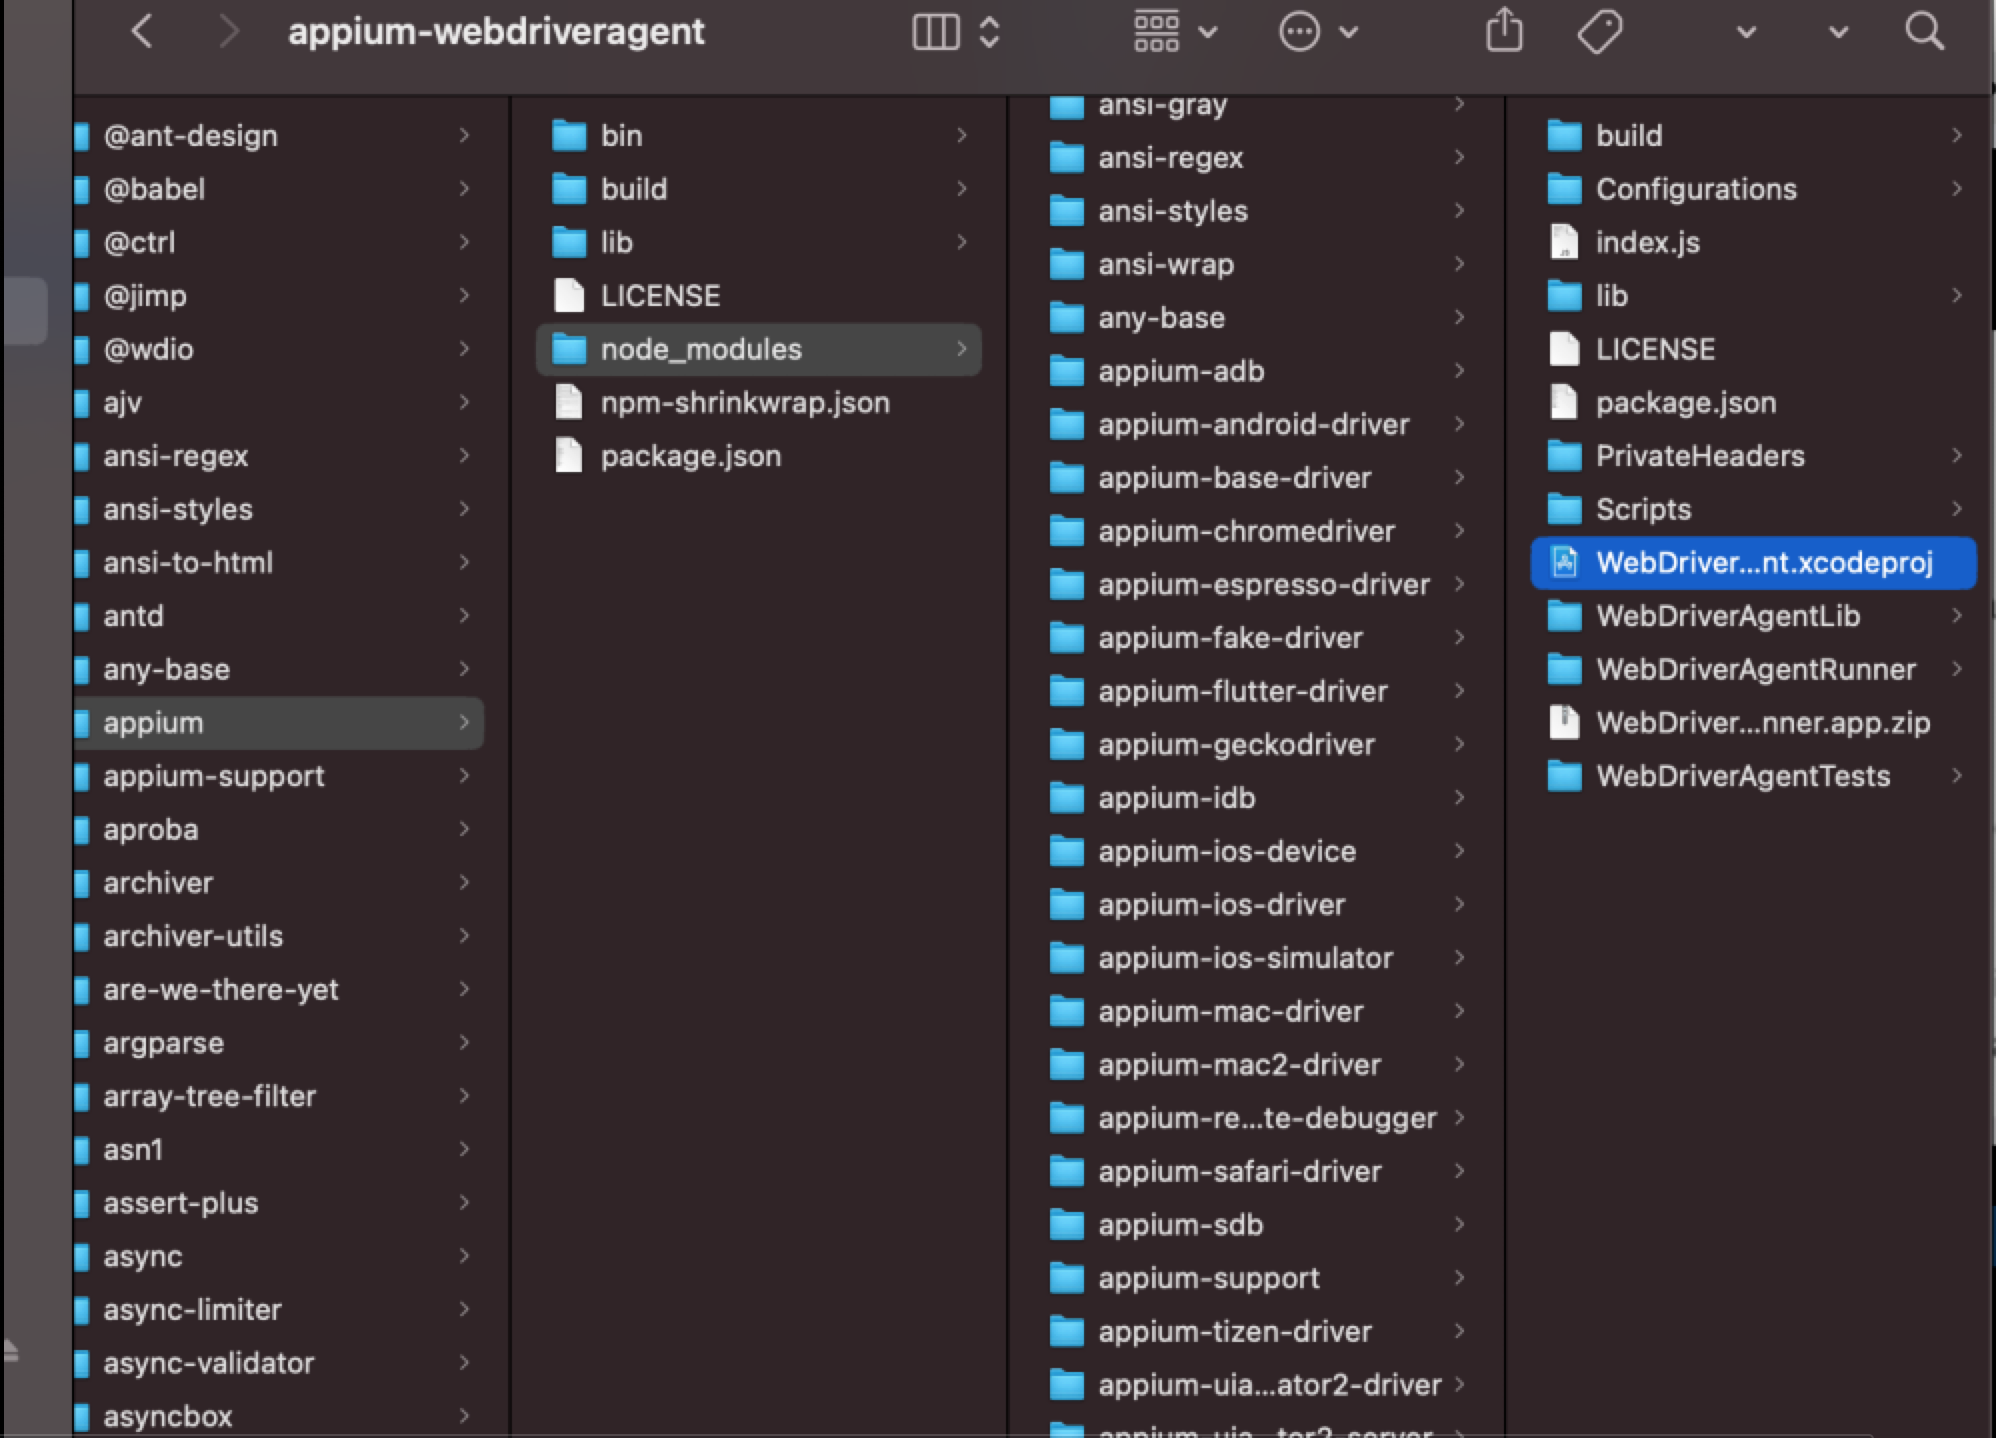Click the group-by grid icon
Viewport: 1996px width, 1438px height.
(1156, 32)
